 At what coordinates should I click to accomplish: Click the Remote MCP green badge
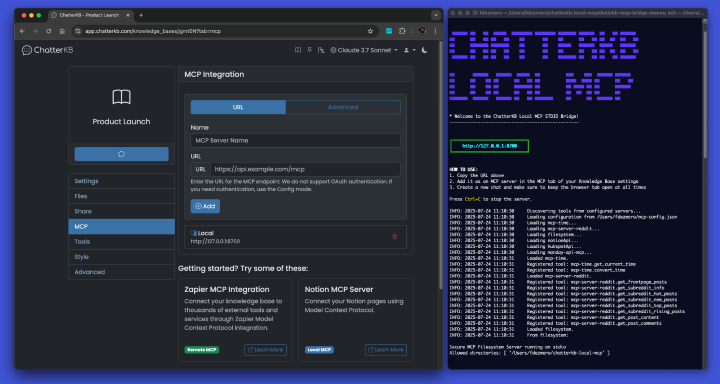tap(202, 350)
